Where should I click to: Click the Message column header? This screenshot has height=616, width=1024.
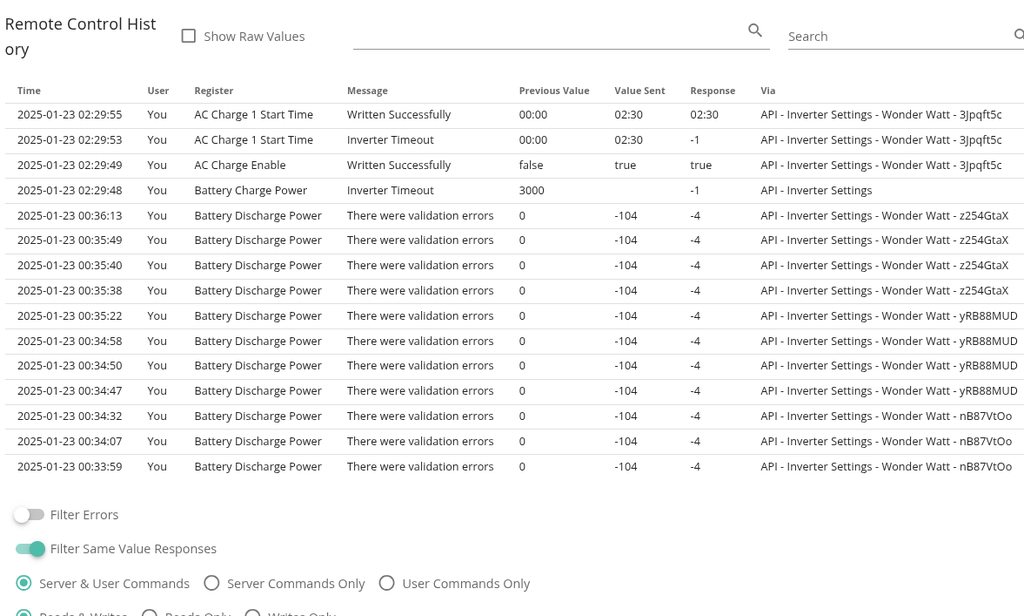click(367, 91)
